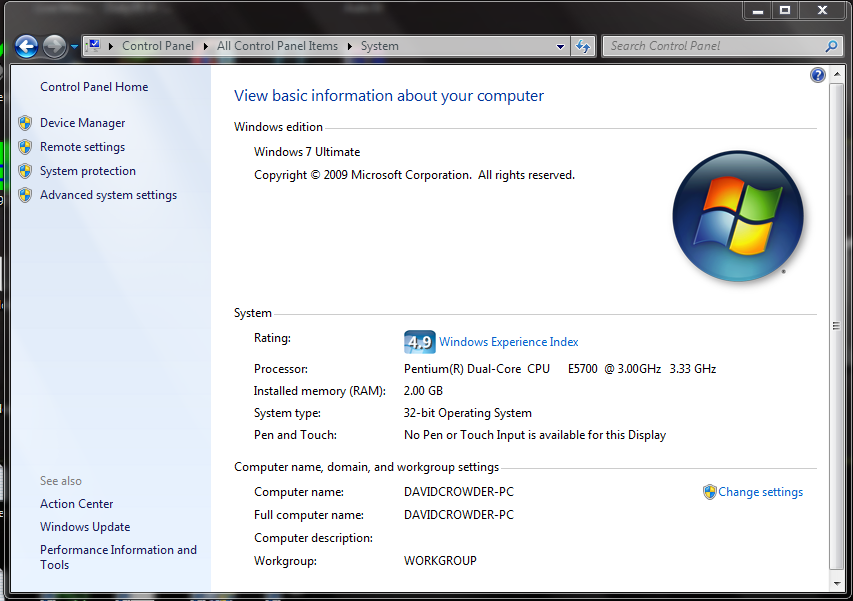
Task: Click the shield icon beside Remote settings
Action: click(x=25, y=147)
